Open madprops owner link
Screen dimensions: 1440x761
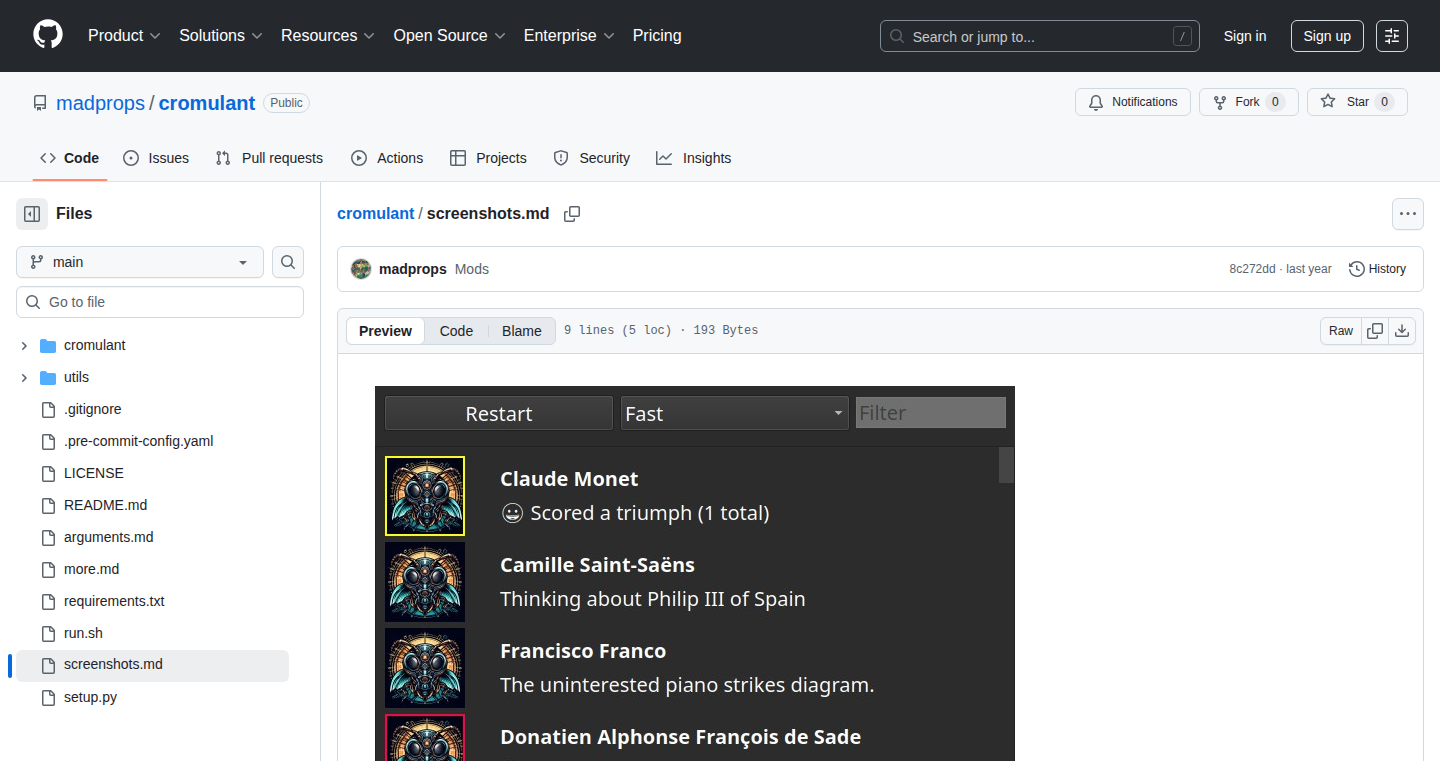click(x=100, y=103)
